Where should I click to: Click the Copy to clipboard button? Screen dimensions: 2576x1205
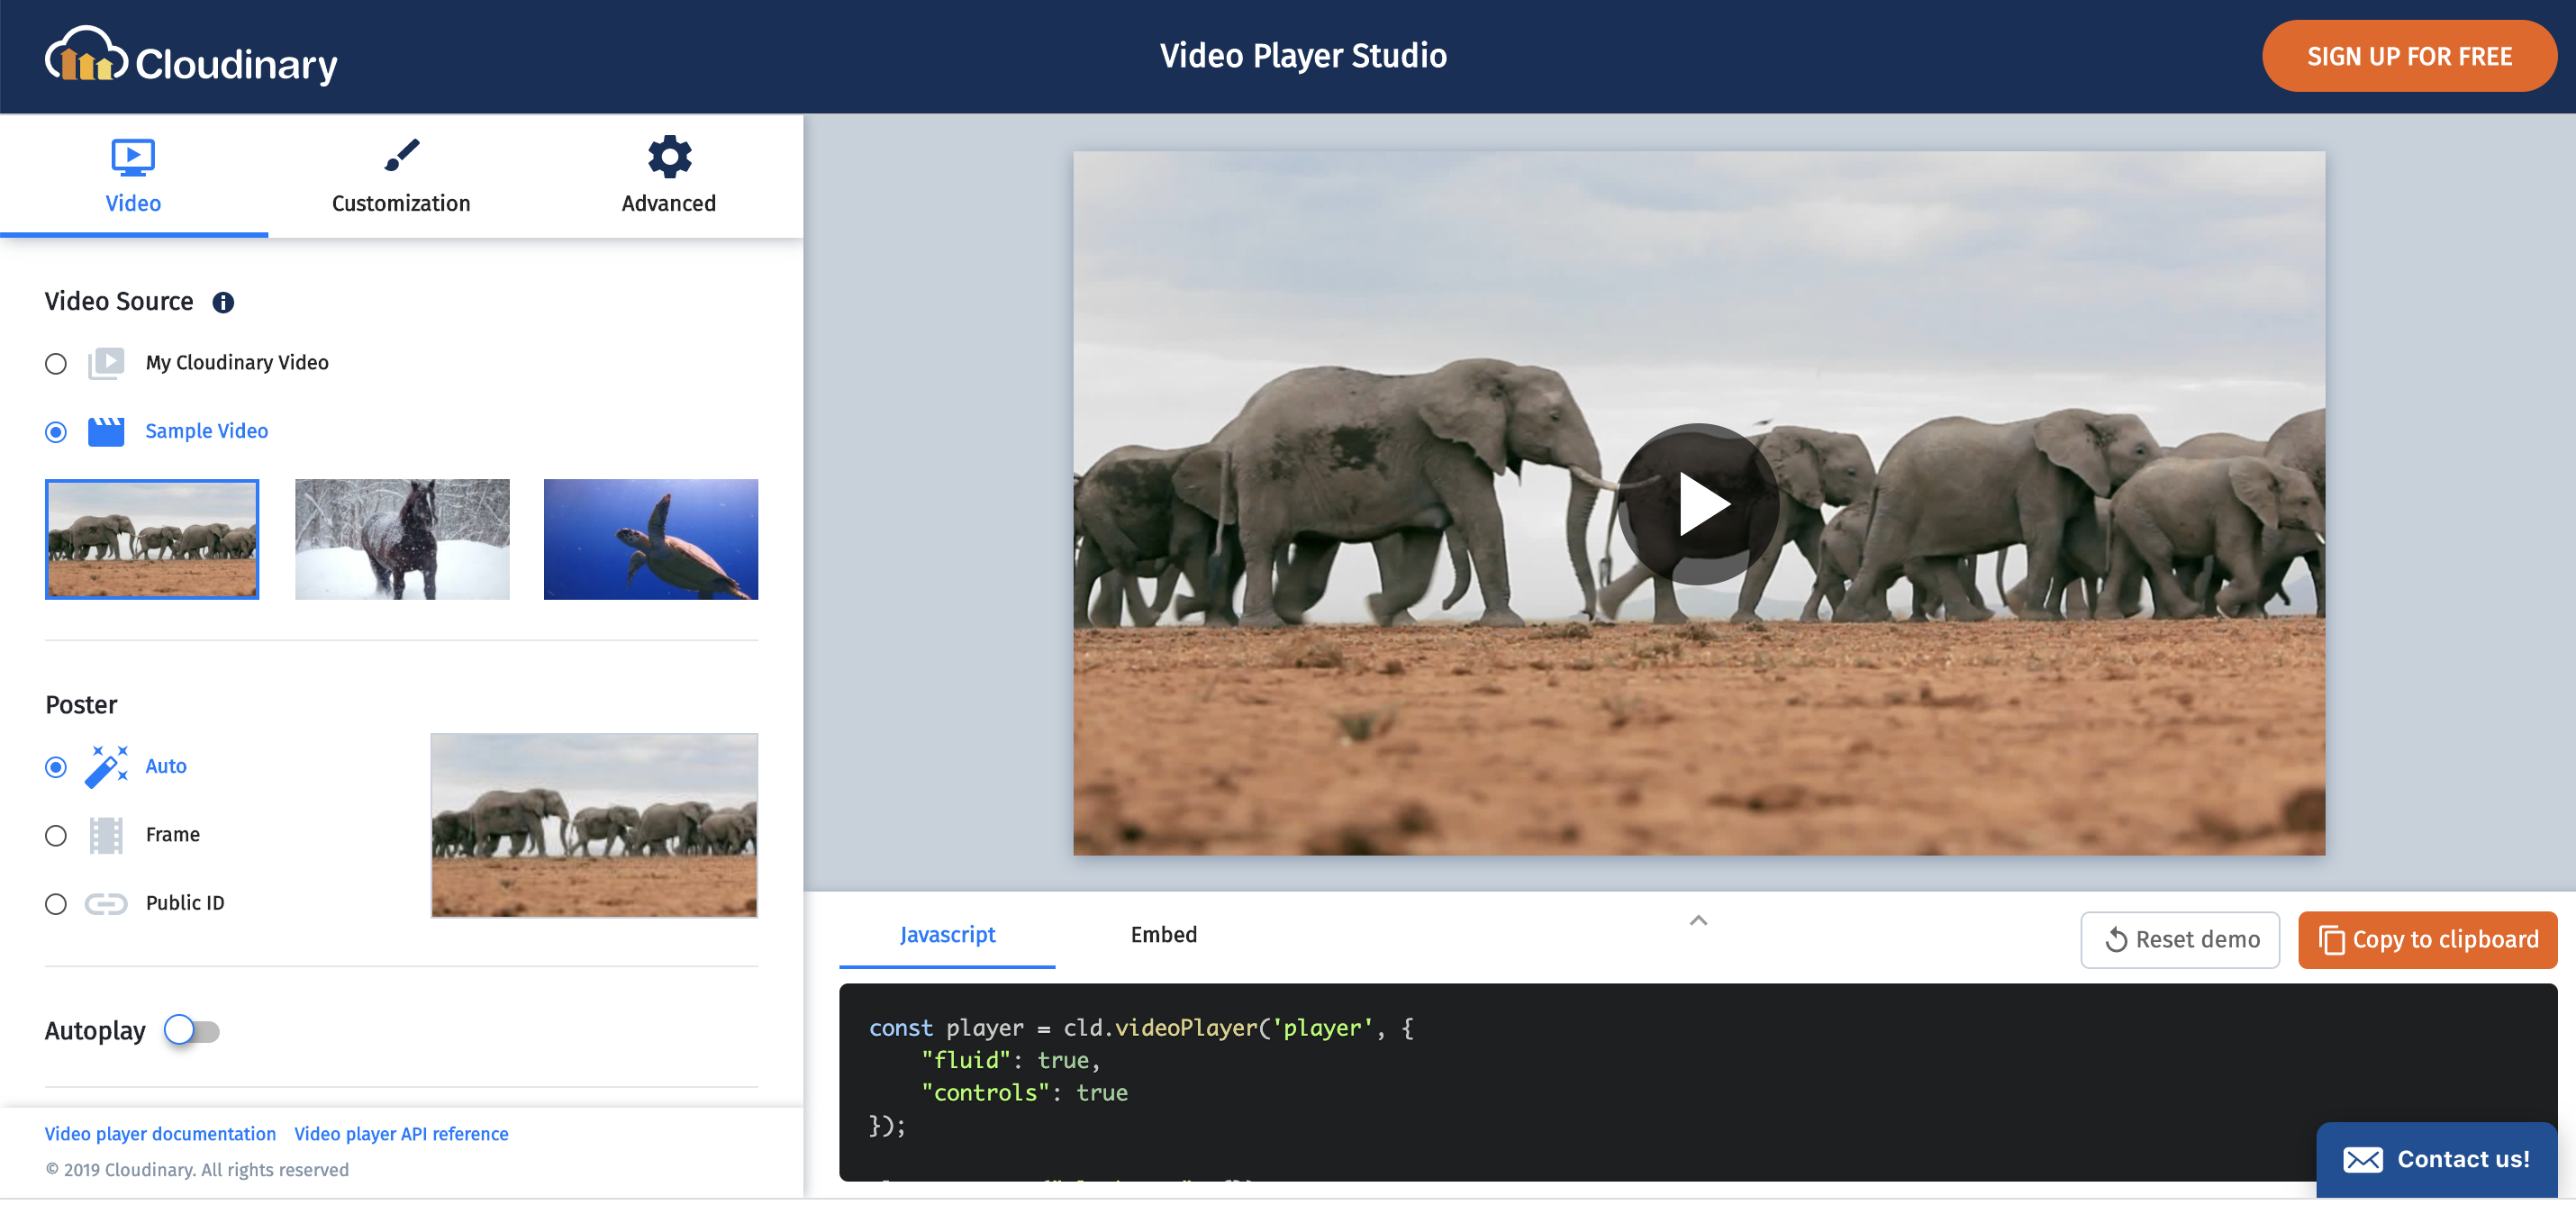[x=2428, y=939]
